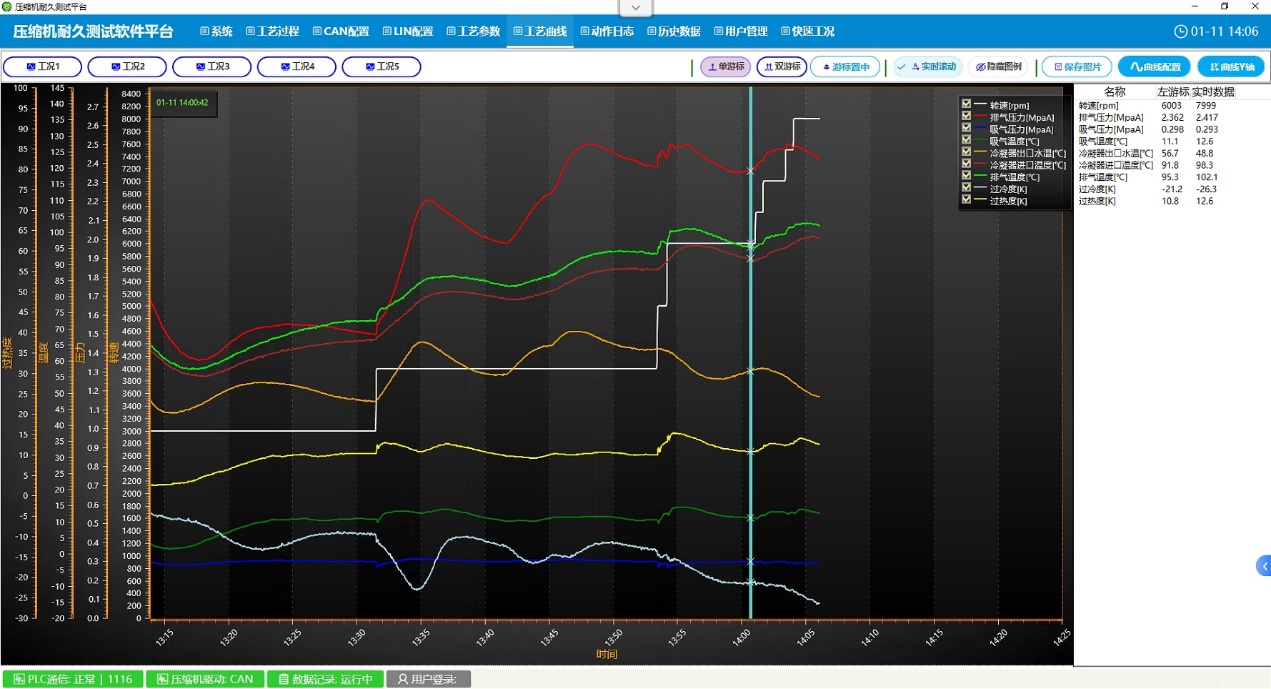
Task: Select the 工况1 curve button
Action: [42, 67]
